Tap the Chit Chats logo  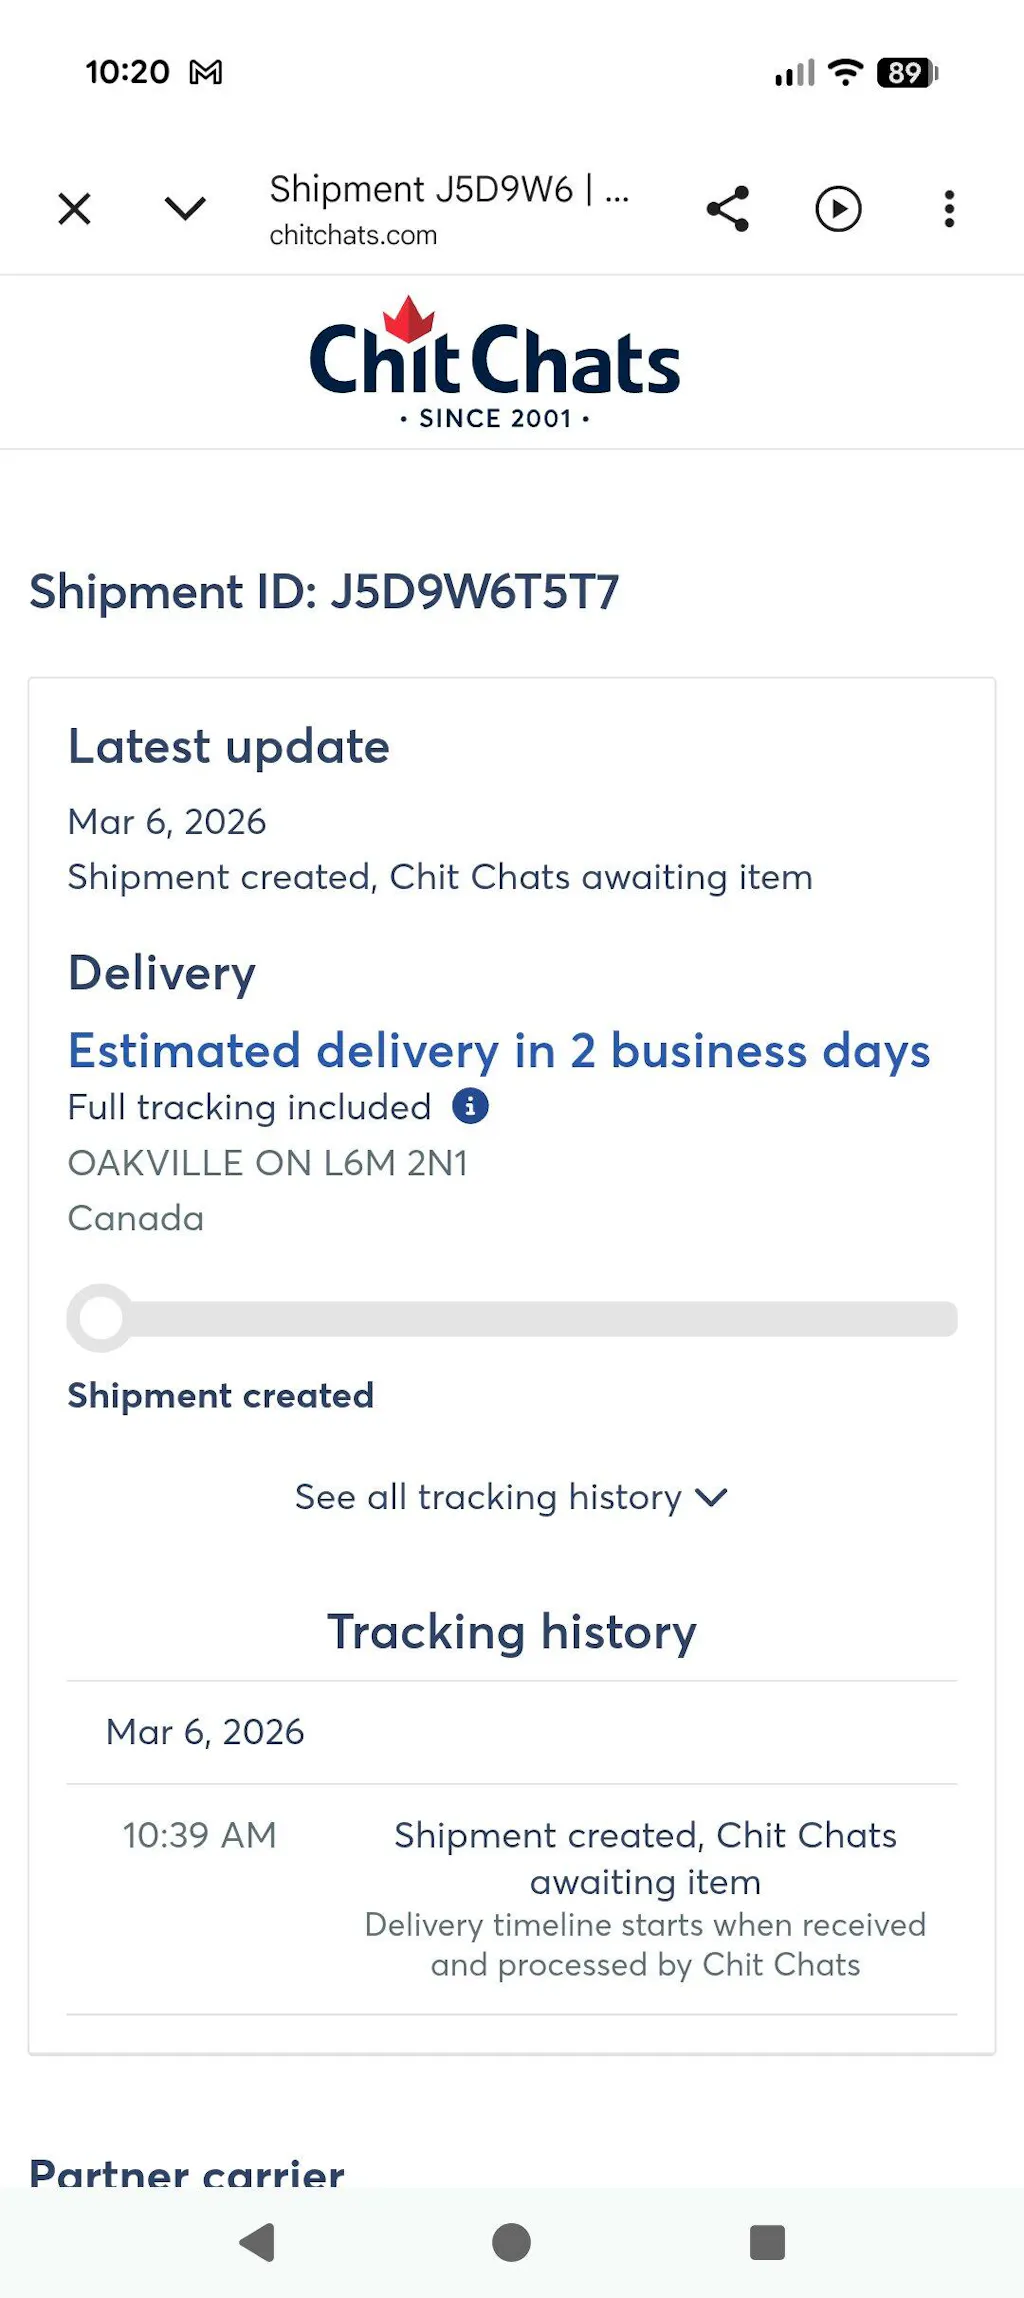tap(495, 364)
